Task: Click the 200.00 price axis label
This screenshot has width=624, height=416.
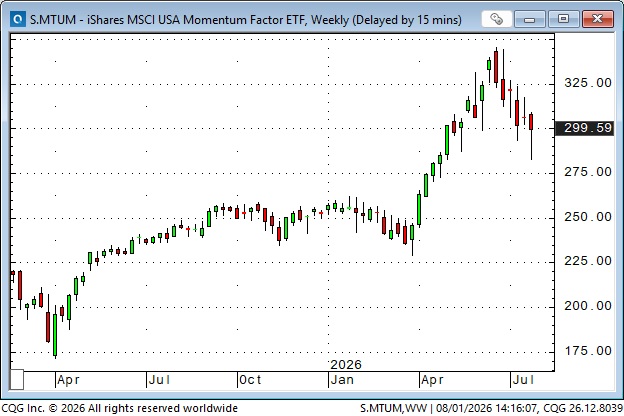Action: click(x=588, y=306)
